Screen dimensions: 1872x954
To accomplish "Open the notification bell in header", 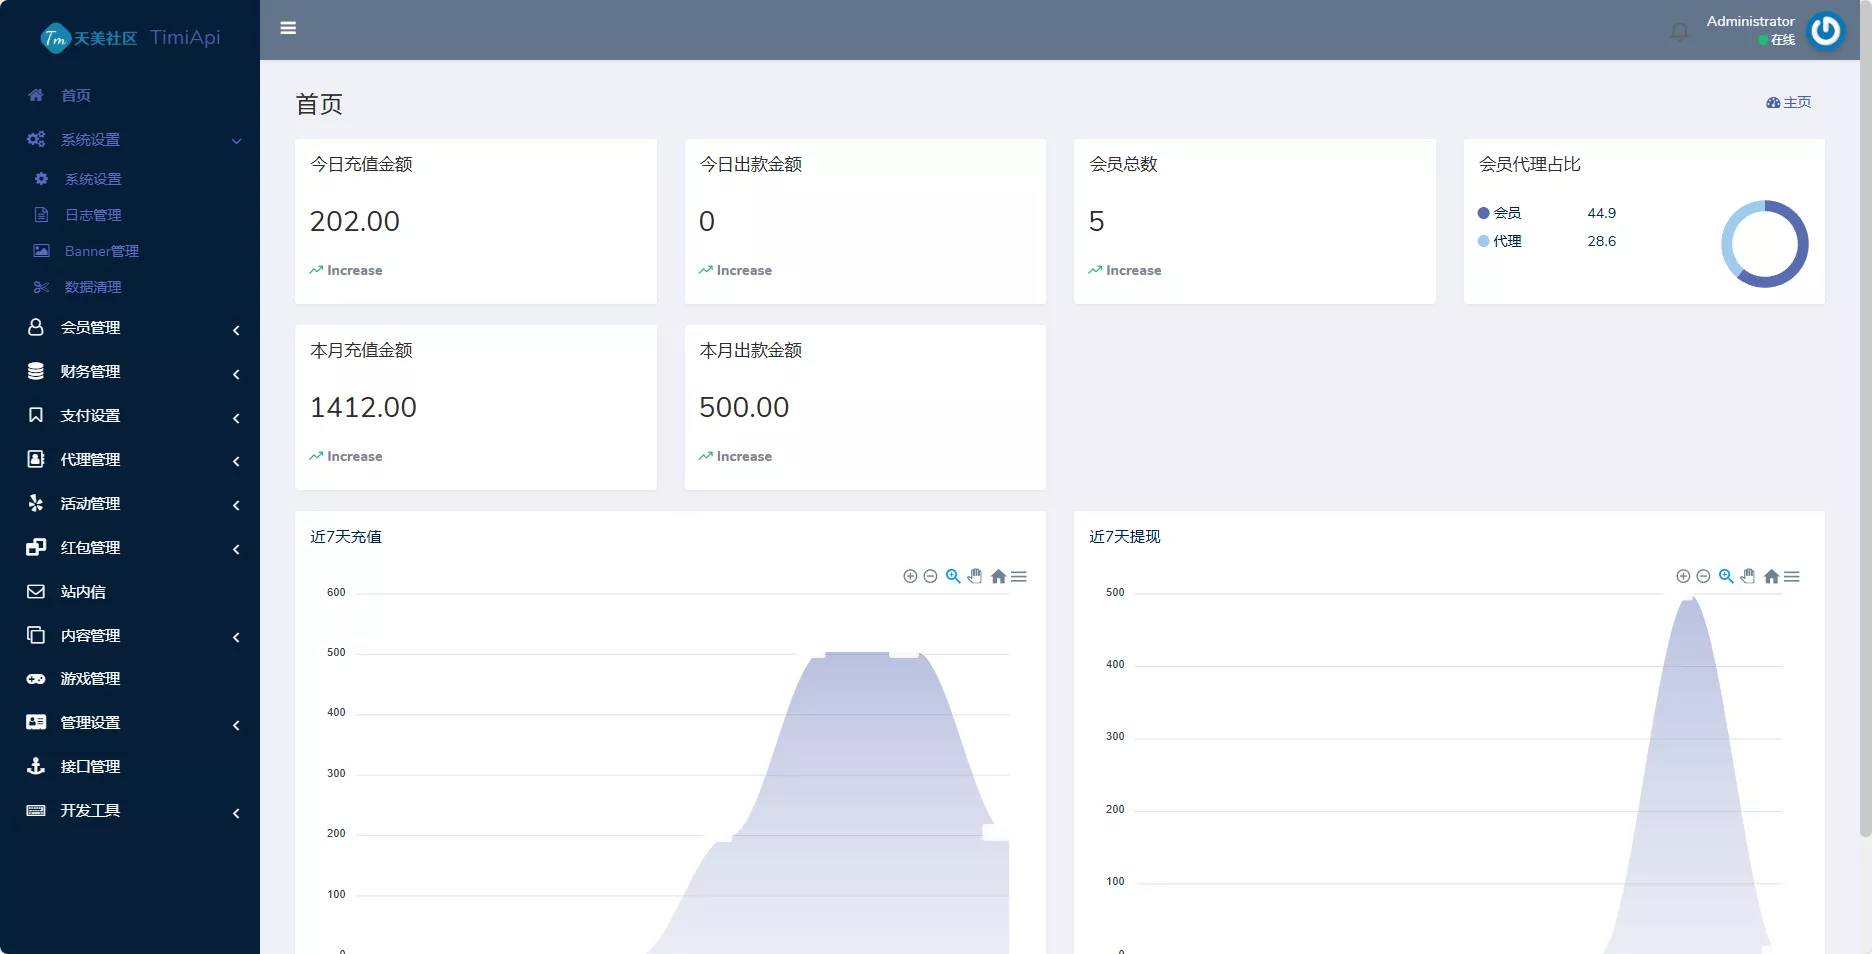I will (x=1679, y=32).
